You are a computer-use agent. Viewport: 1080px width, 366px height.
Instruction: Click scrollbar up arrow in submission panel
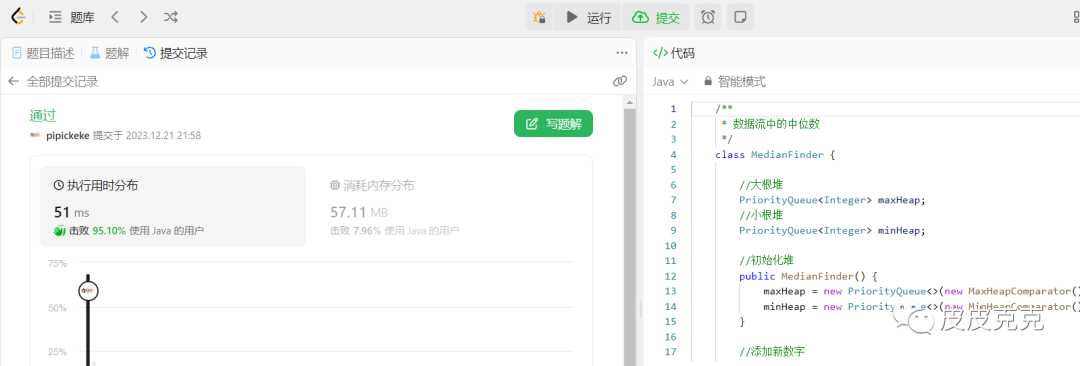(x=630, y=102)
